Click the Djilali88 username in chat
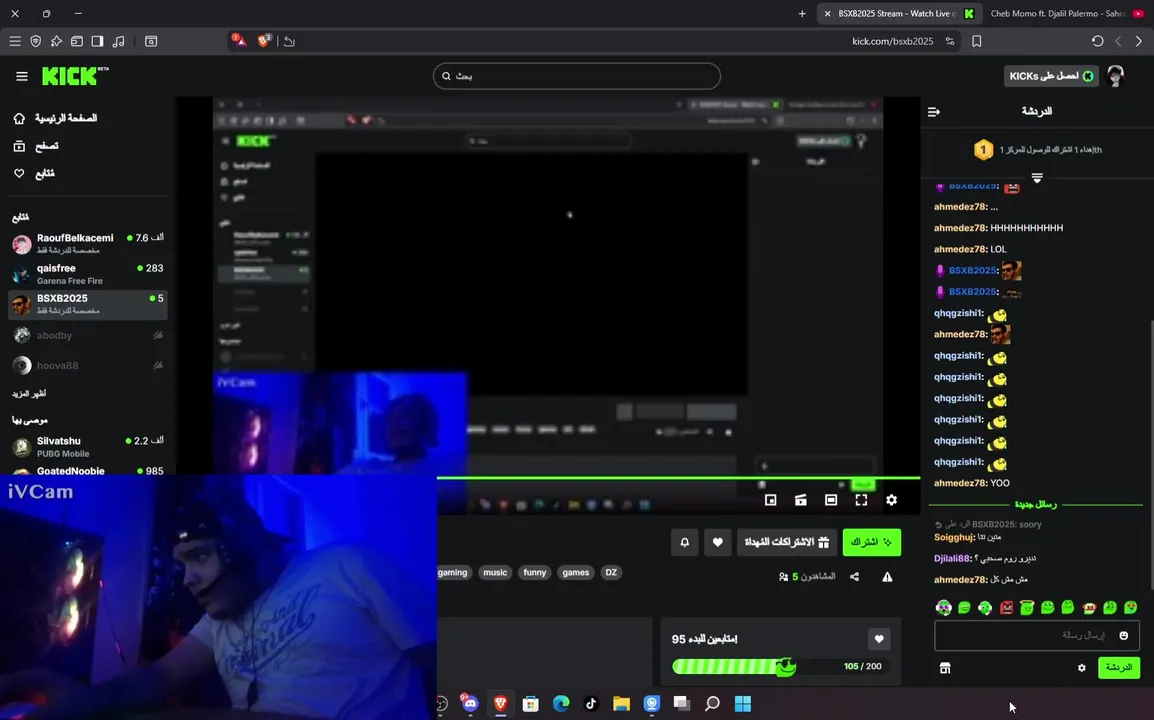 [x=952, y=559]
